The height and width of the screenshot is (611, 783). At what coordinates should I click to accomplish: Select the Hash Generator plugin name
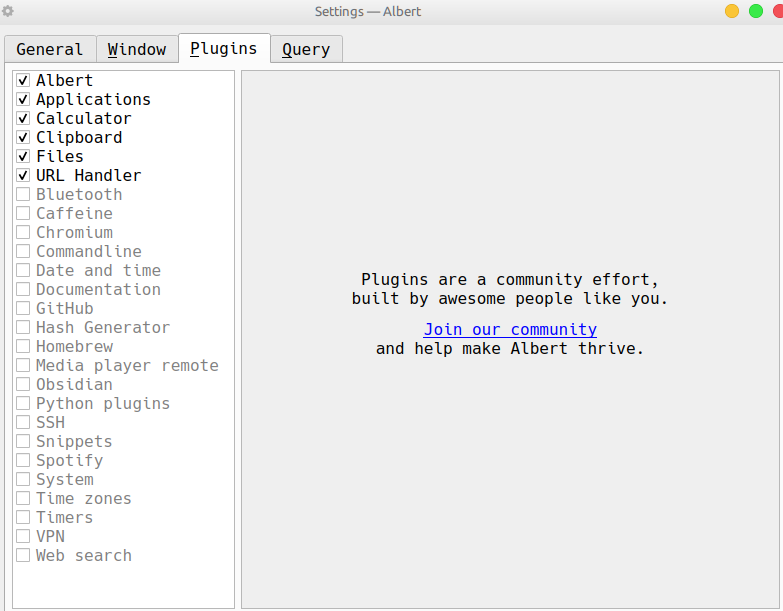[103, 327]
